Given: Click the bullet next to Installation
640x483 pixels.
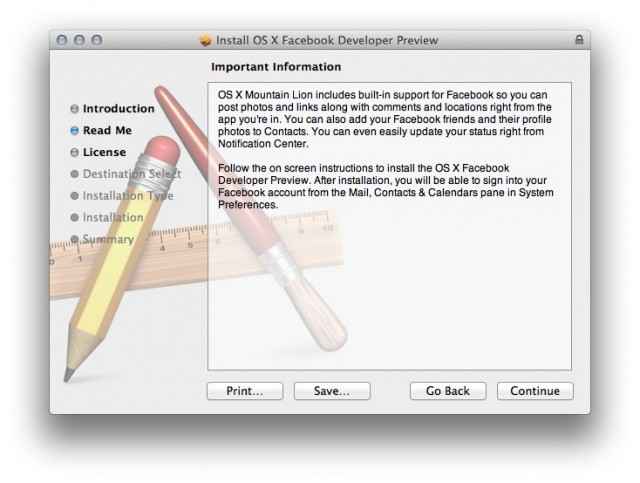Looking at the screenshot, I should pyautogui.click(x=74, y=217).
